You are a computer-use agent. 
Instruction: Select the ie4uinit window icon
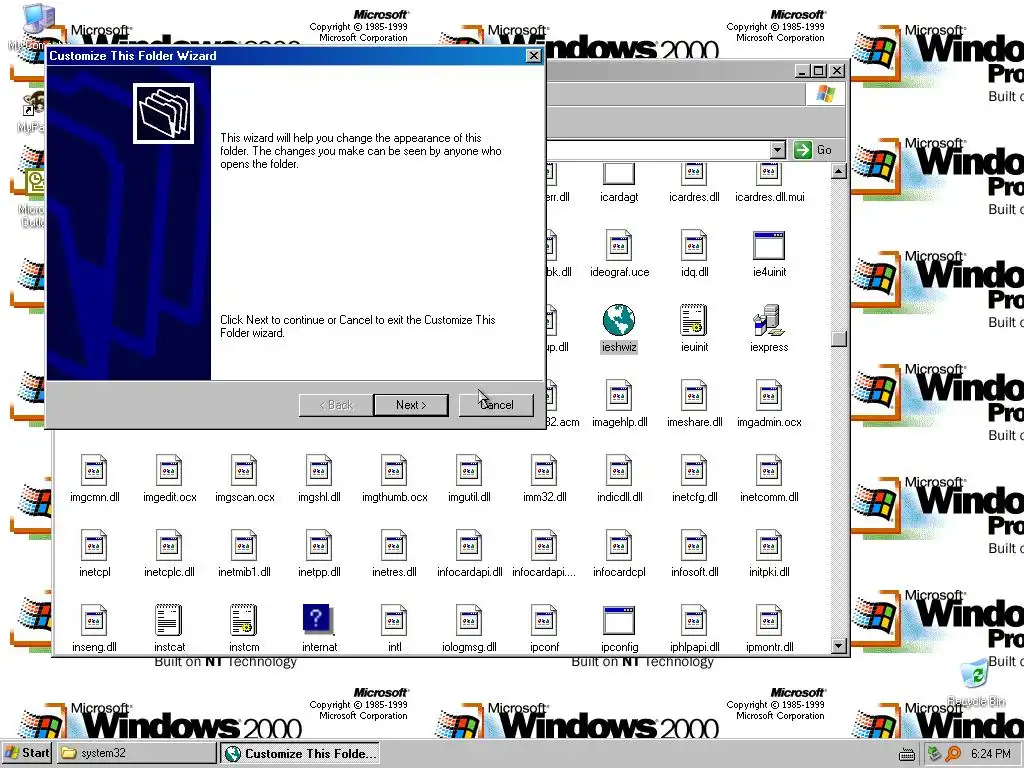(x=769, y=246)
